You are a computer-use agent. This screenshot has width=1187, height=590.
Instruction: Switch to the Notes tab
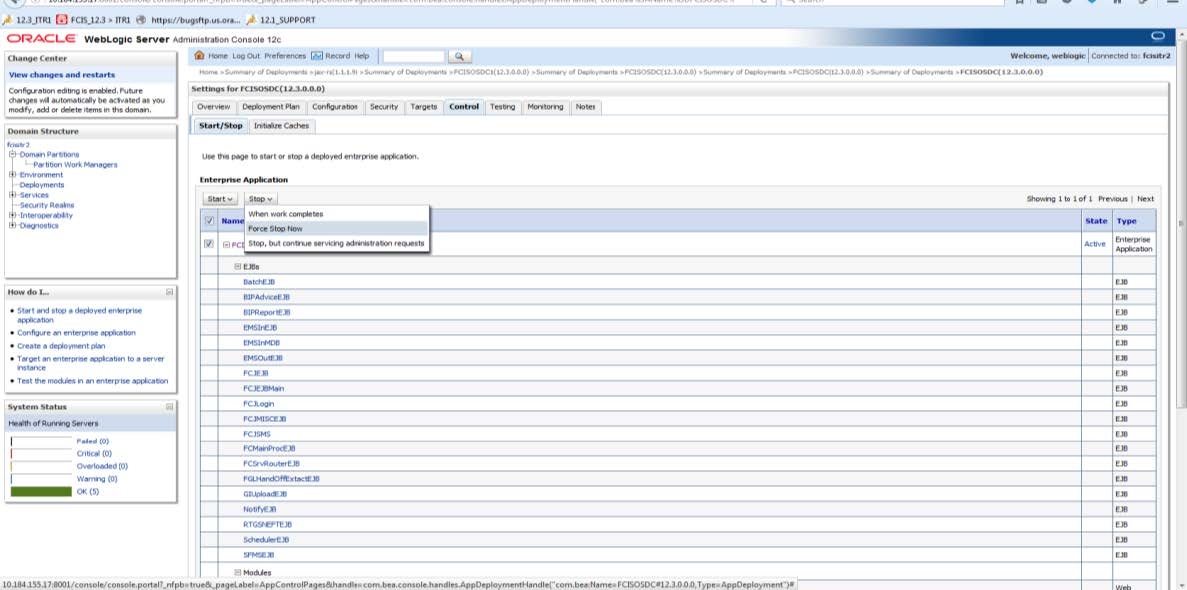click(585, 107)
